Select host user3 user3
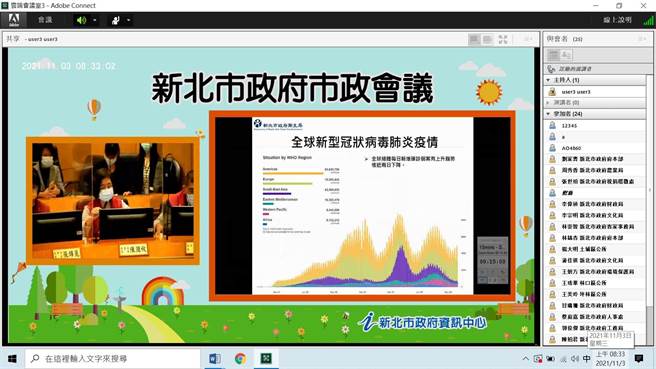Viewport: 656px width, 369px height. click(594, 92)
